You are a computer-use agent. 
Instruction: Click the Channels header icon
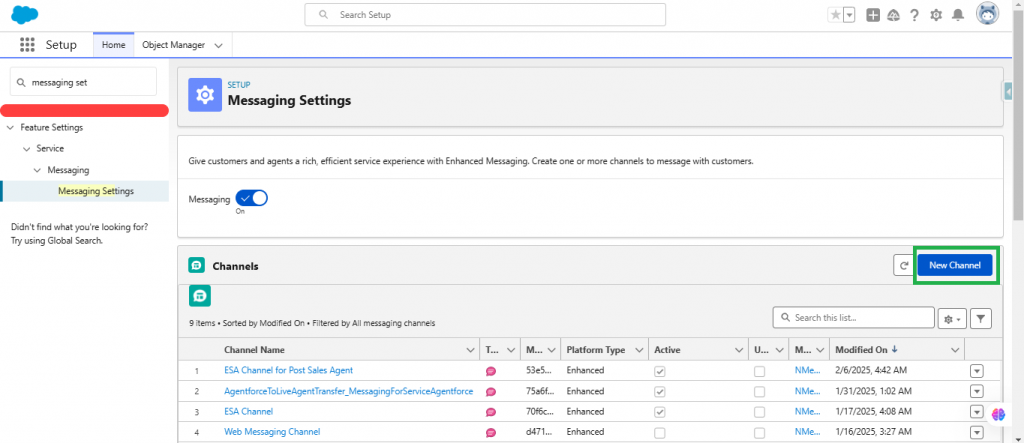click(196, 266)
